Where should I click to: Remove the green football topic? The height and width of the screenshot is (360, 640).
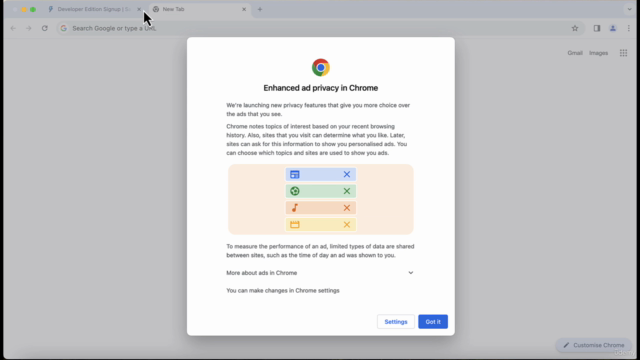pyautogui.click(x=347, y=191)
